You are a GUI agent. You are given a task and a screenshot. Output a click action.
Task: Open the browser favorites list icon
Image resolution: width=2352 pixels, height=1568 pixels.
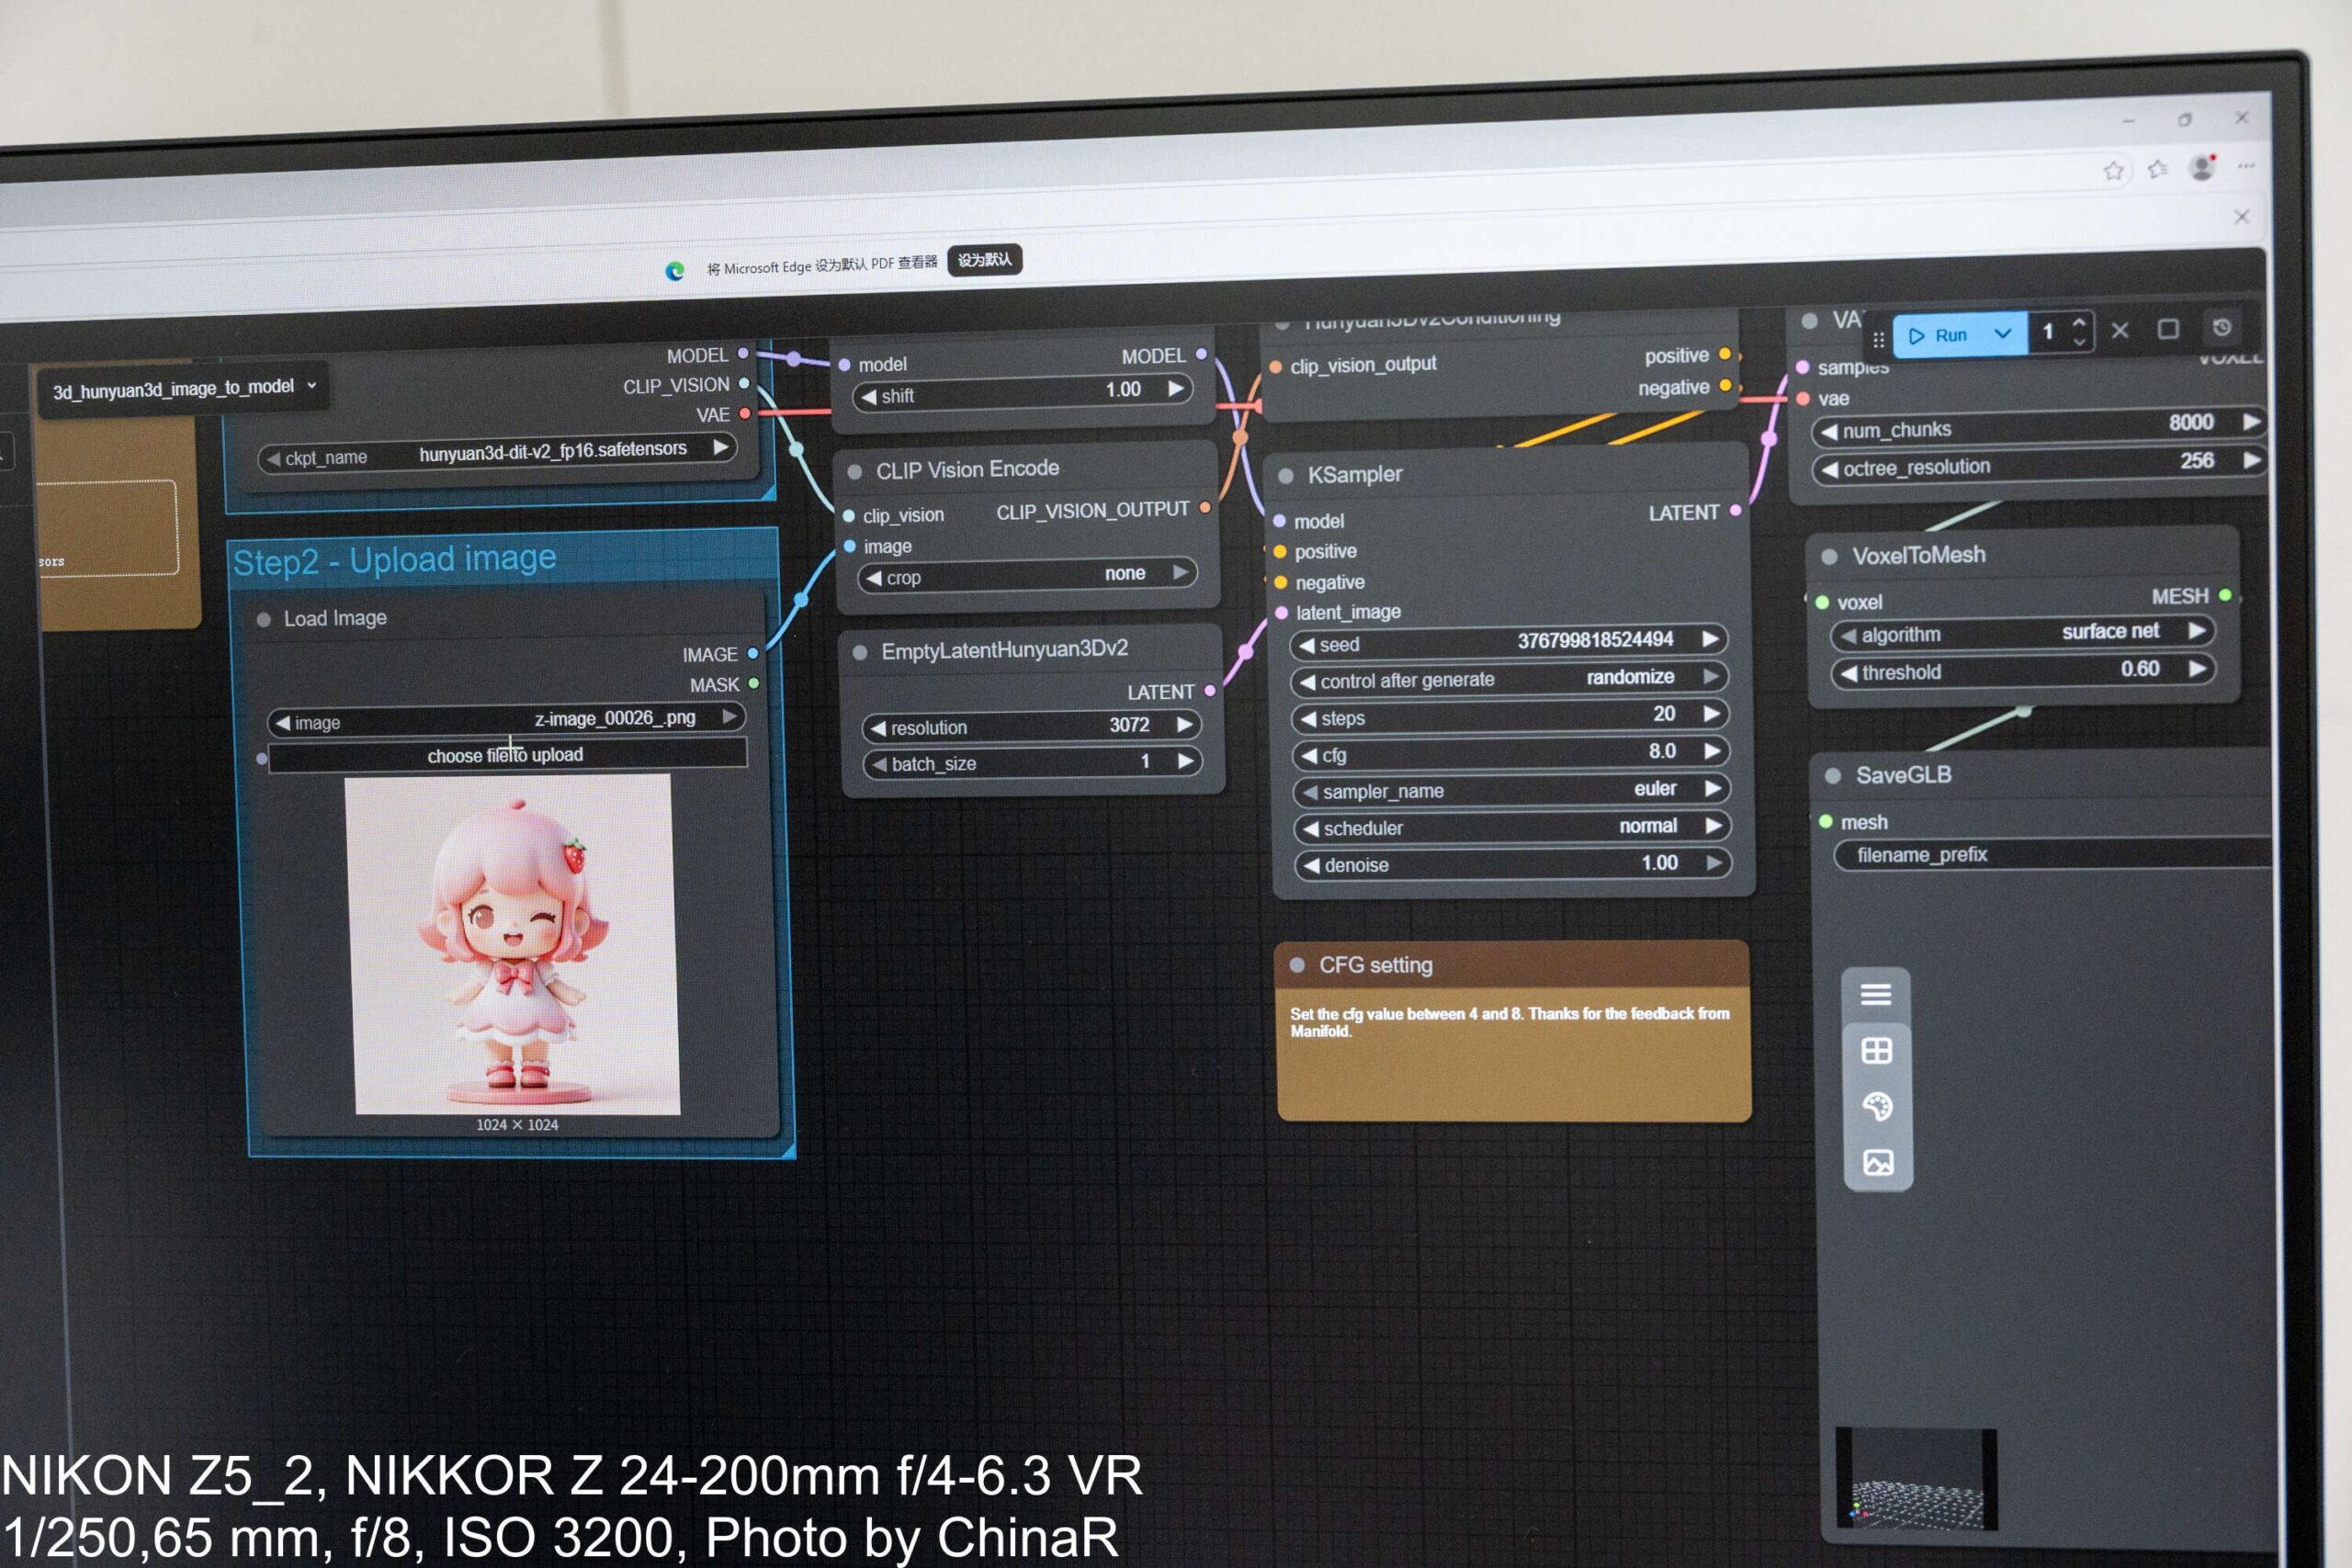2158,169
